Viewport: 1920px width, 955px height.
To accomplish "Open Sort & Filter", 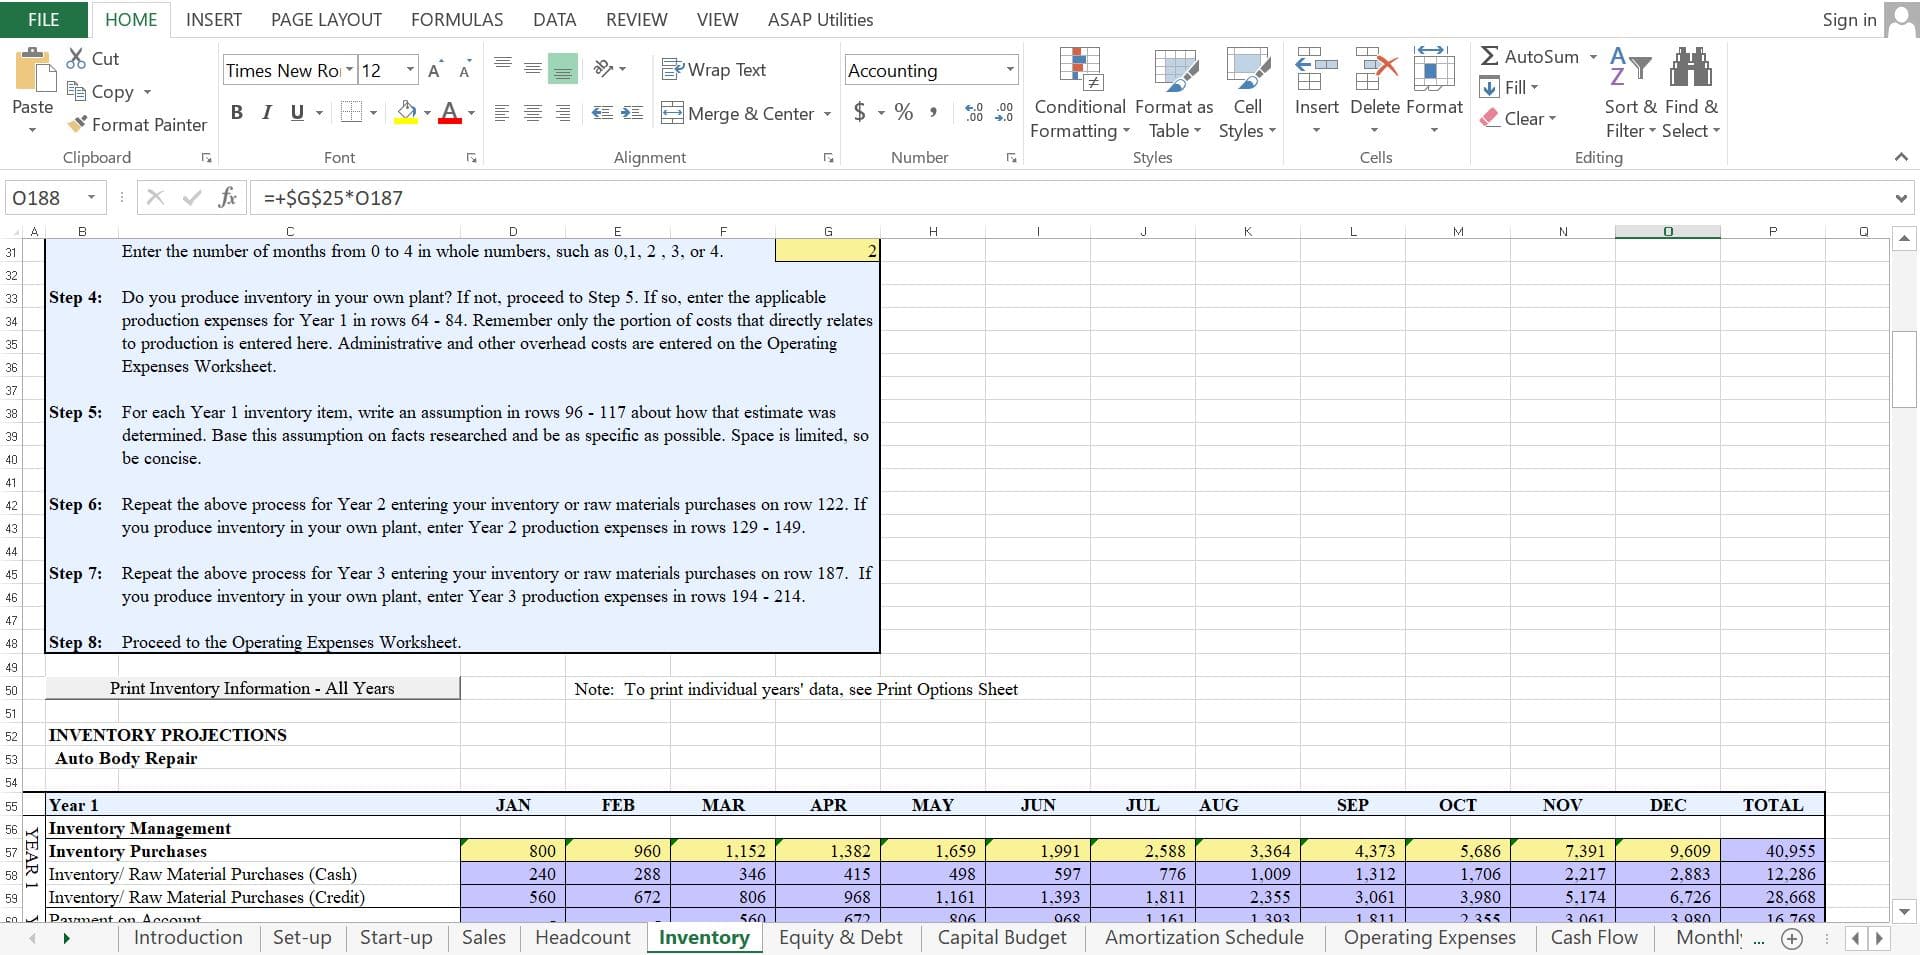I will pyautogui.click(x=1629, y=94).
